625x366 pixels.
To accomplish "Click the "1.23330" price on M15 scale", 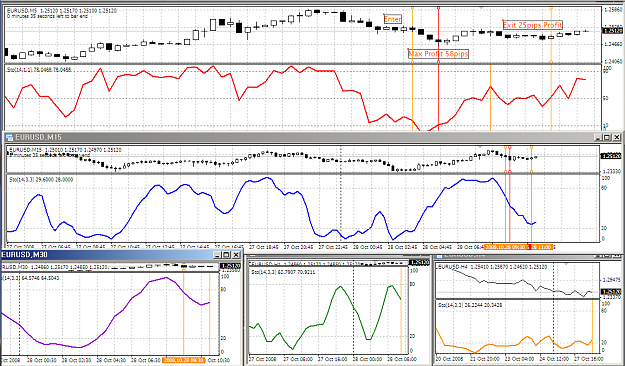I will click(x=611, y=171).
